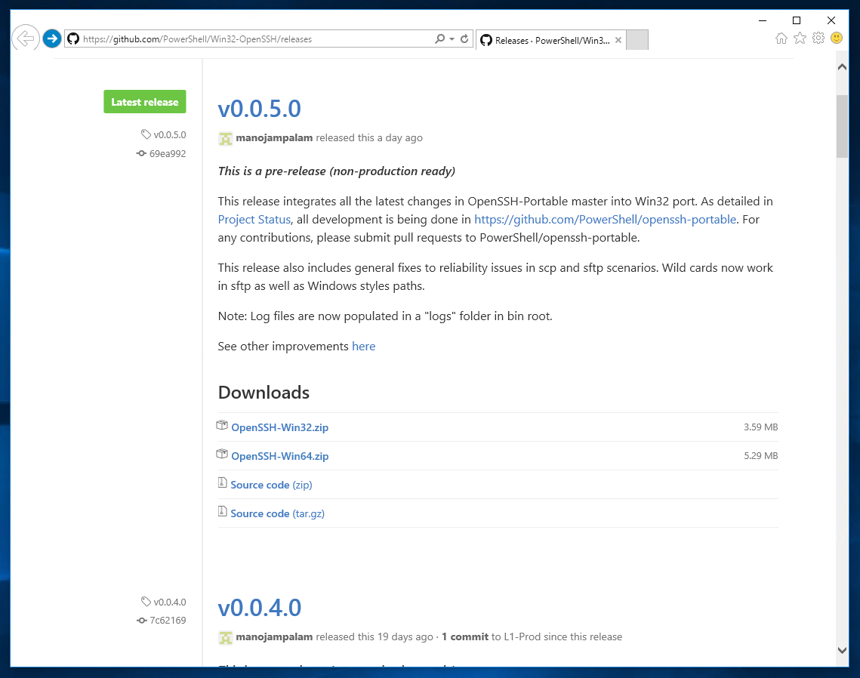Screen dimensions: 860x678
Task: Open the Tools gear icon
Action: coord(818,38)
